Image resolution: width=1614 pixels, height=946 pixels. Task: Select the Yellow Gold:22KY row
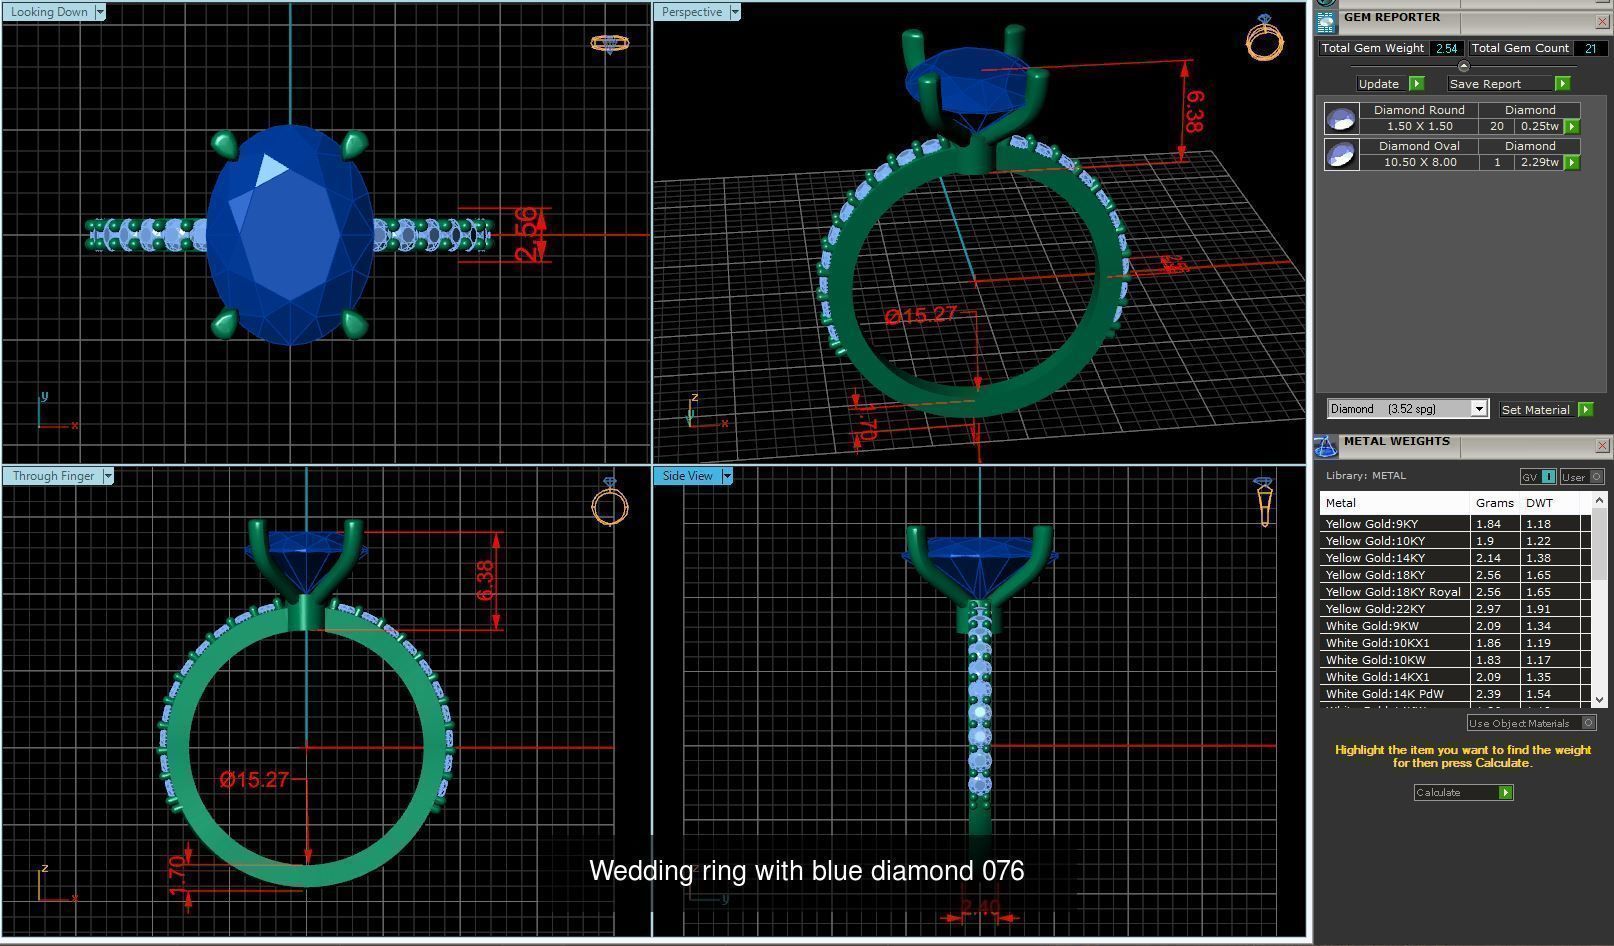1455,609
